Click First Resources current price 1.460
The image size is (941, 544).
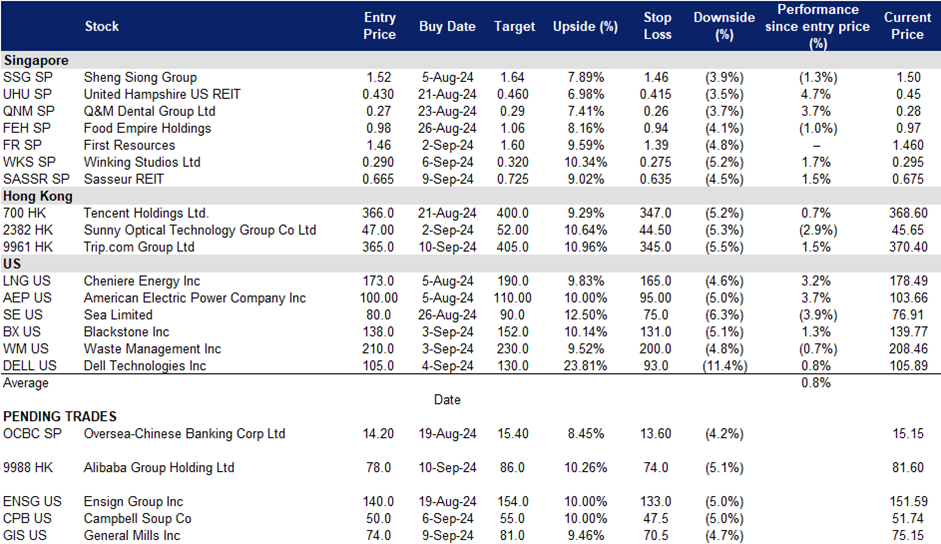point(908,145)
